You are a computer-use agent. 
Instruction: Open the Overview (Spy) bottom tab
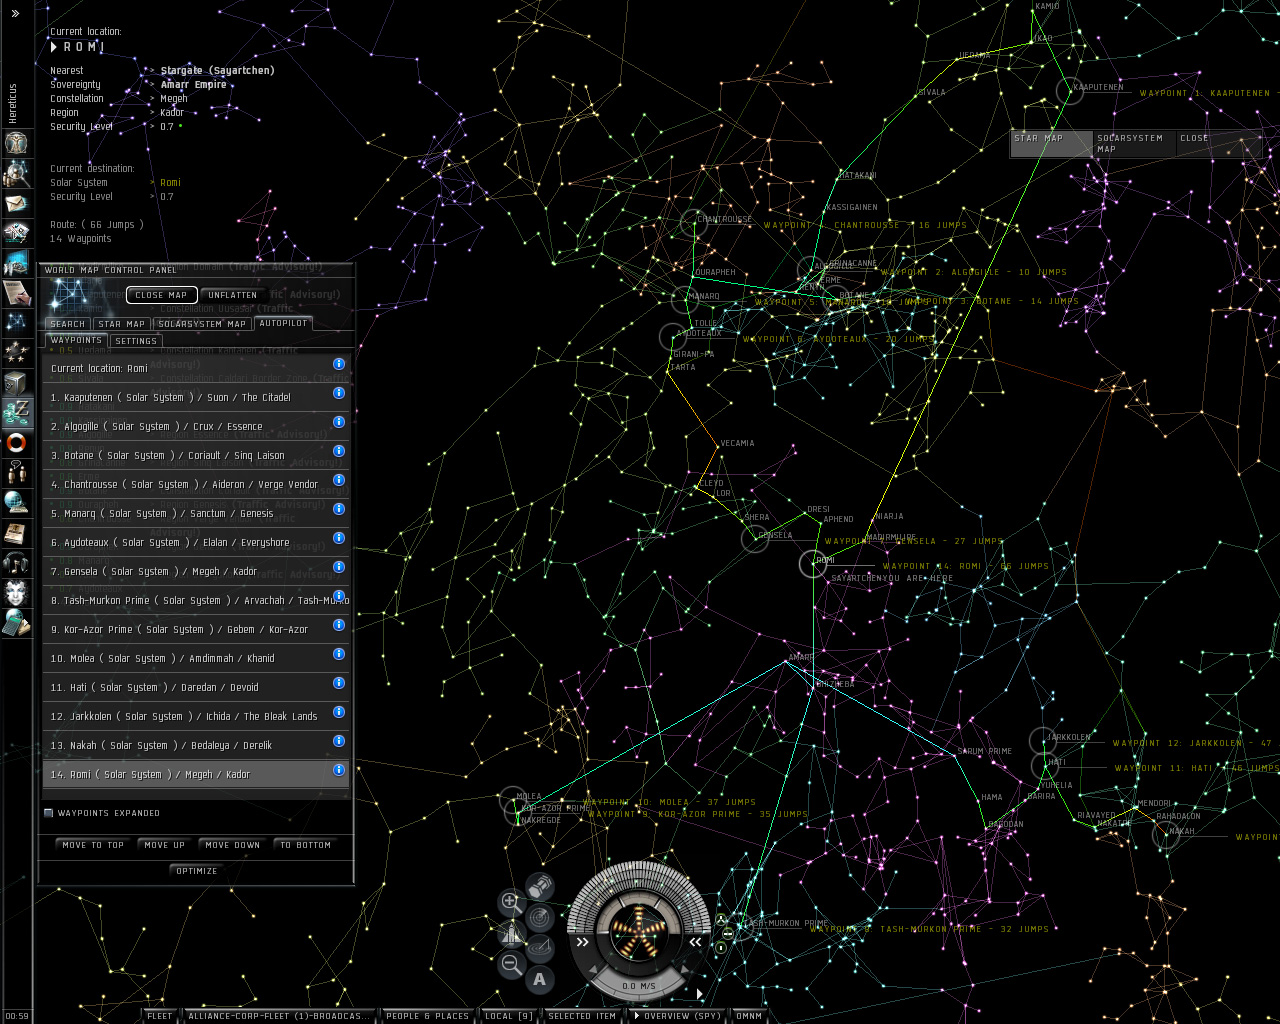(677, 1016)
